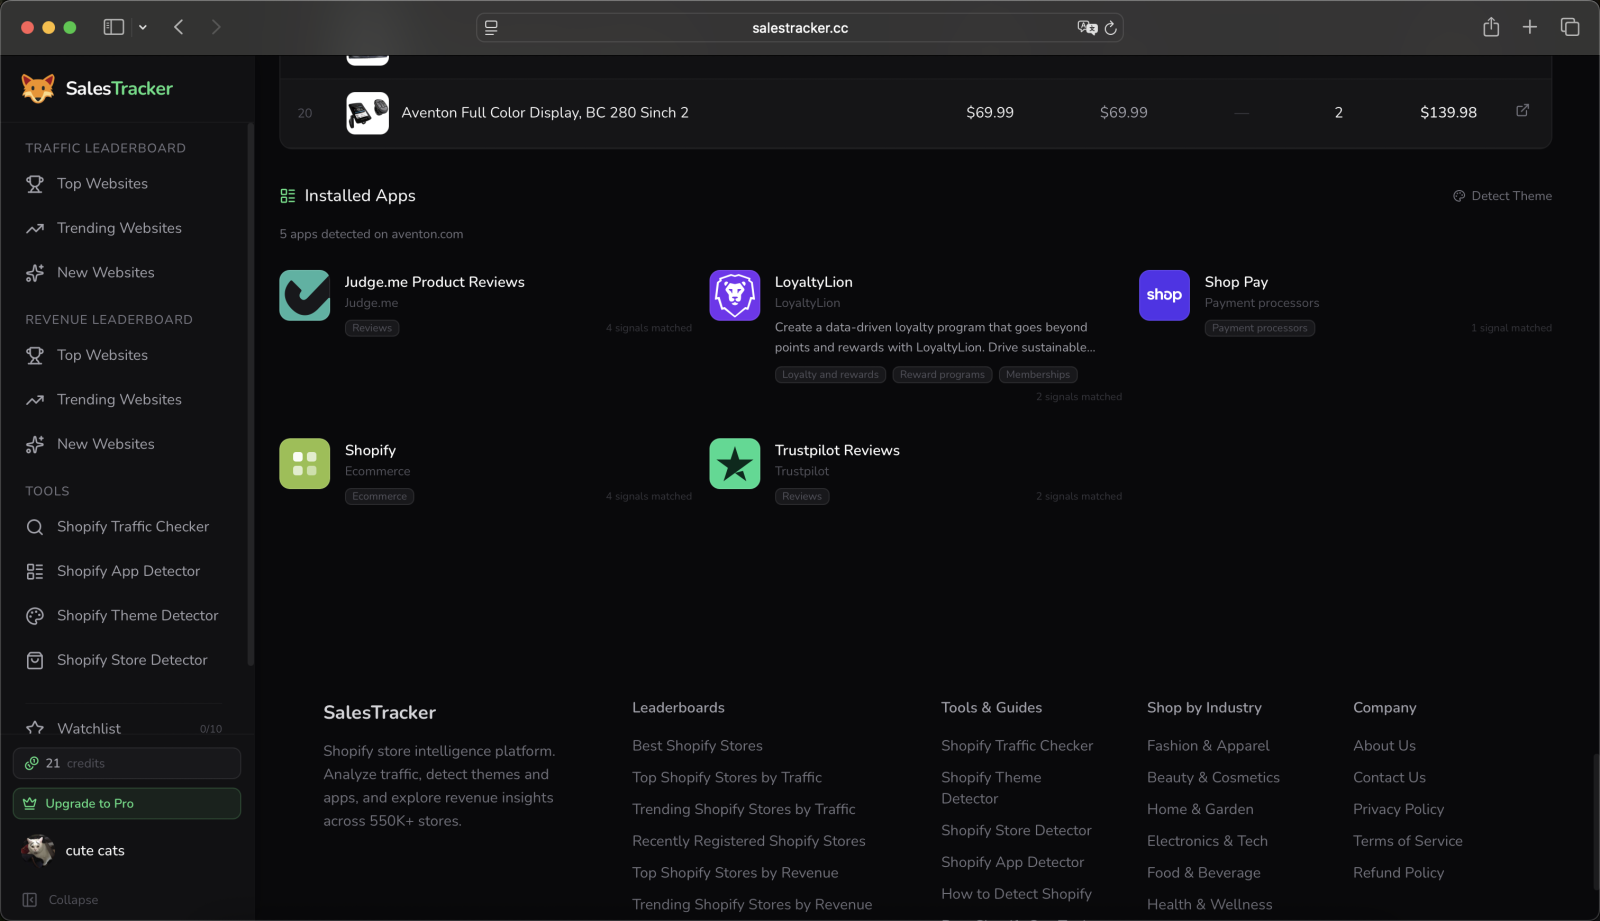Click the Trustpilot star icon
Viewport: 1600px width, 921px height.
click(x=734, y=463)
